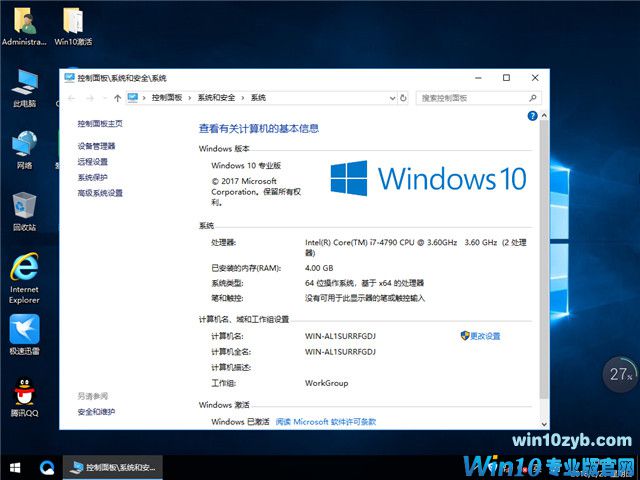Open the Win10激活 folder on desktop

point(73,27)
